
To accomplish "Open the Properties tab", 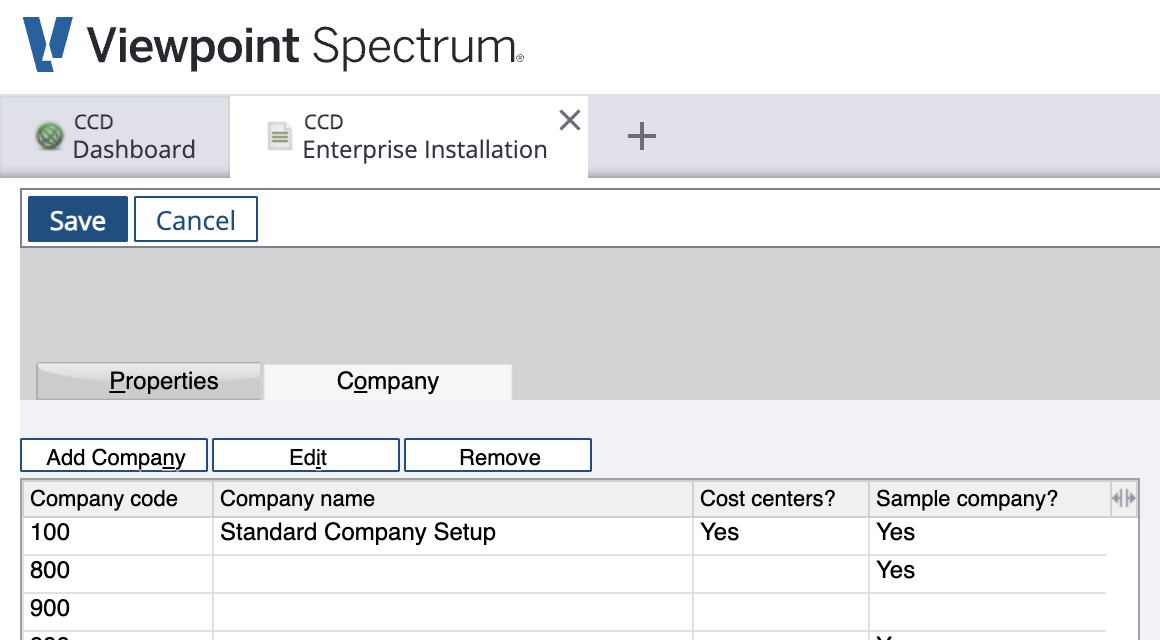I will click(x=149, y=381).
